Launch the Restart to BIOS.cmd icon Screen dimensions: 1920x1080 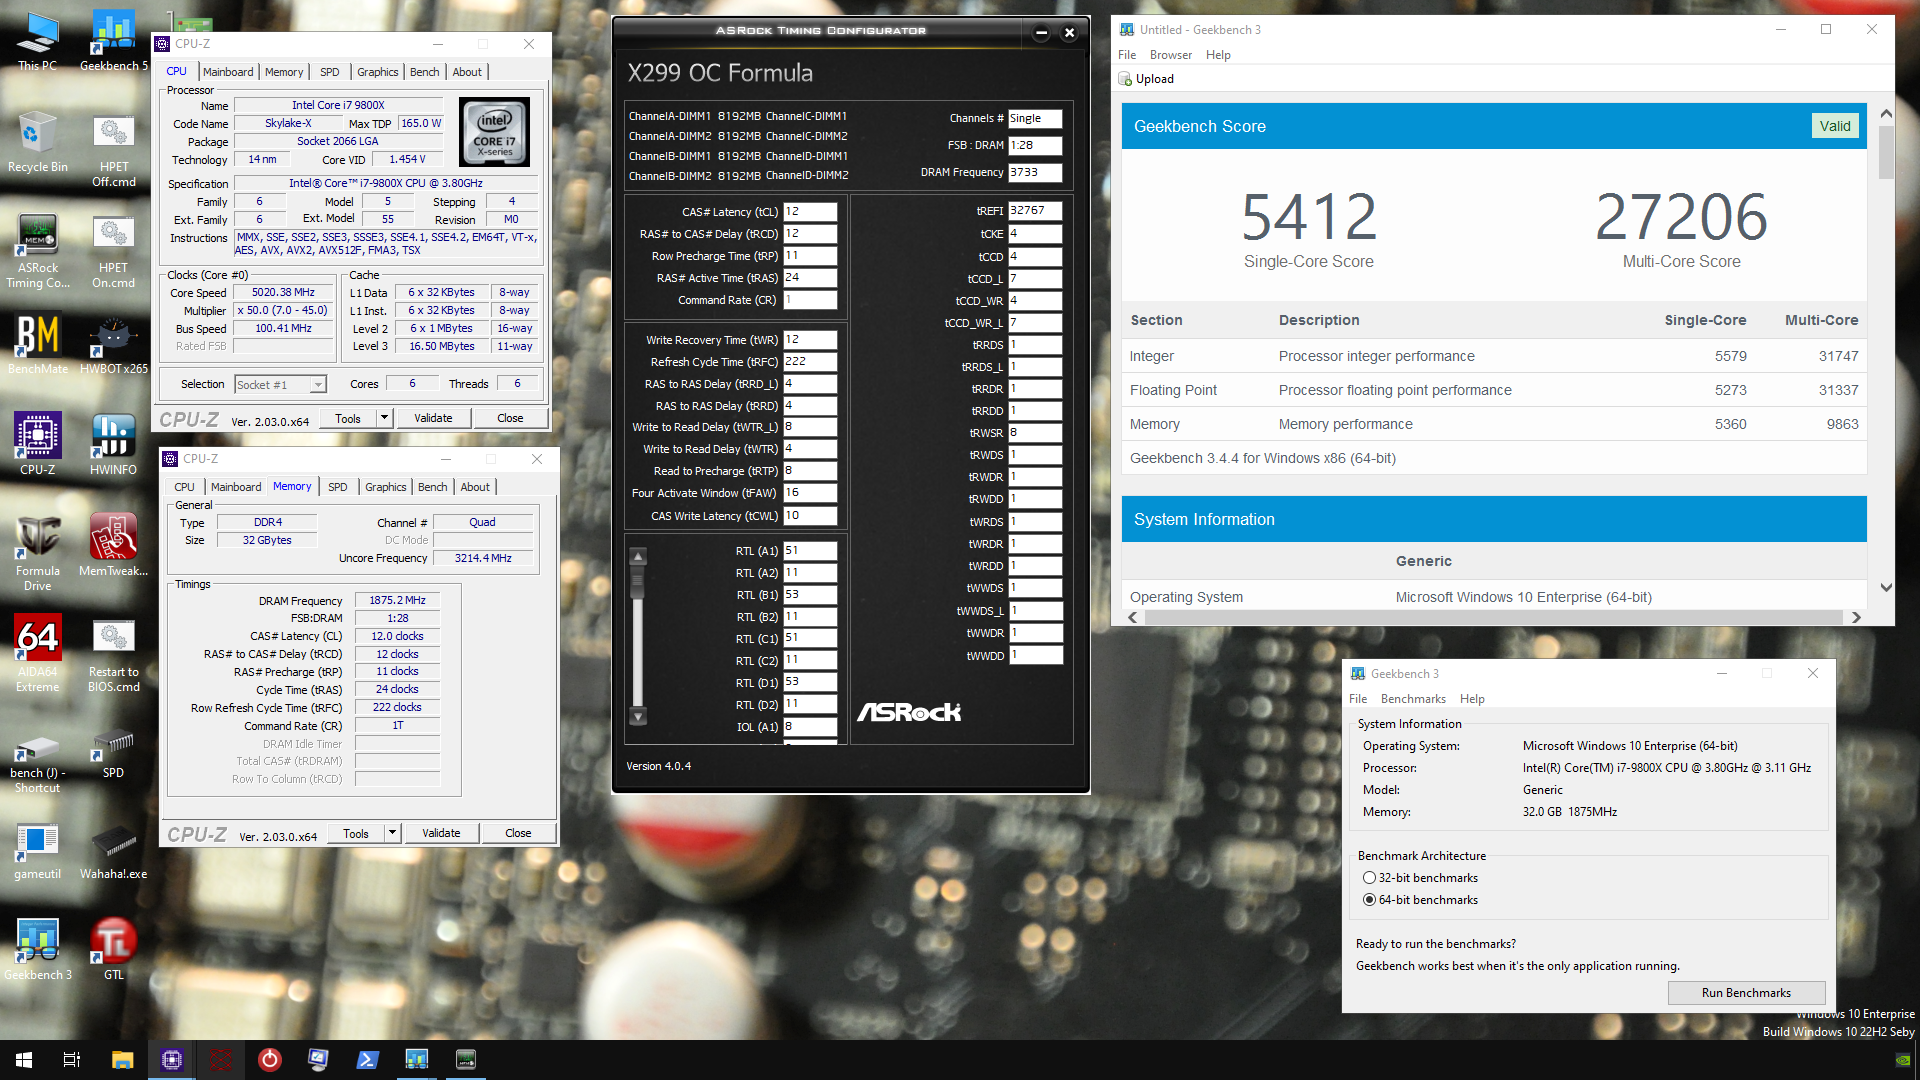click(x=114, y=655)
